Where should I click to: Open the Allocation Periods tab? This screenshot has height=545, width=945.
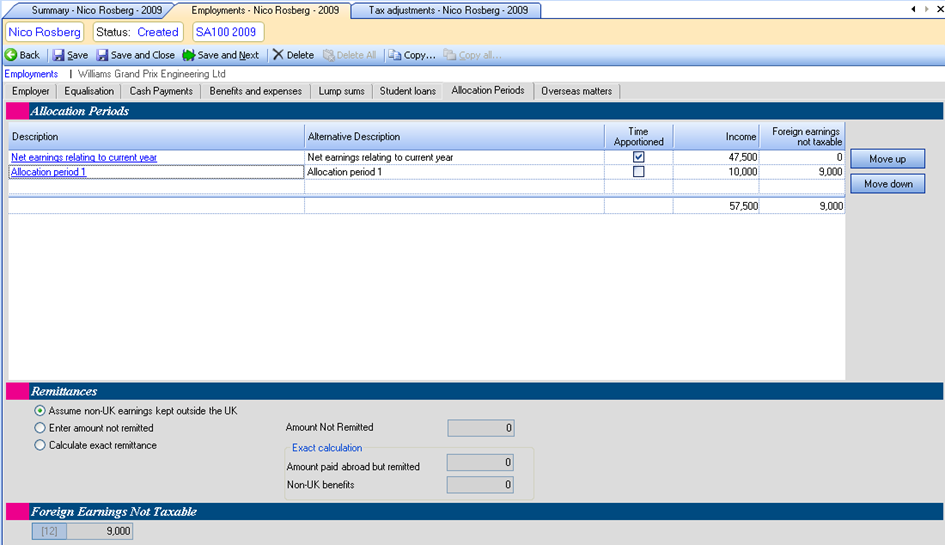[488, 90]
